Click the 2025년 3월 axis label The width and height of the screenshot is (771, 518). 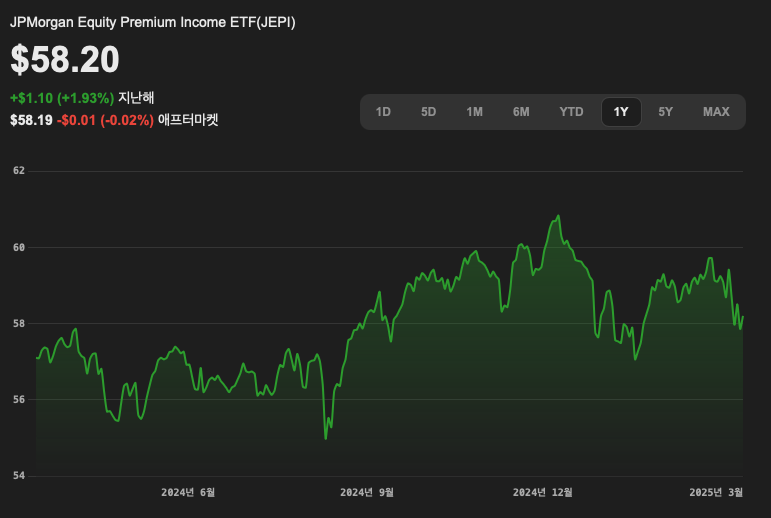click(x=716, y=492)
